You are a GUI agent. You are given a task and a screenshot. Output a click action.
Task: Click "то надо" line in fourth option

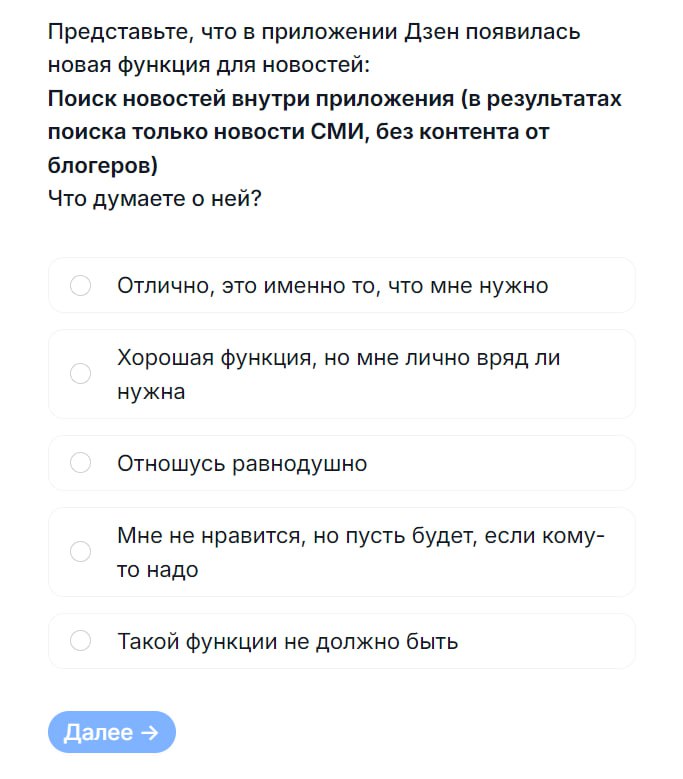[157, 570]
